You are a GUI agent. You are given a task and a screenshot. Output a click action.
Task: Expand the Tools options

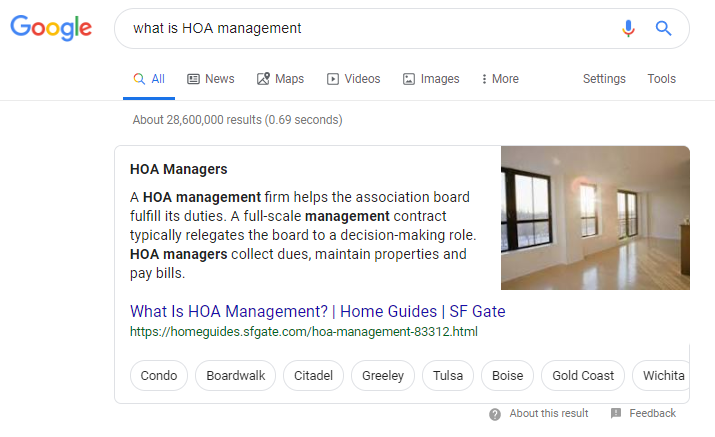[x=662, y=79]
